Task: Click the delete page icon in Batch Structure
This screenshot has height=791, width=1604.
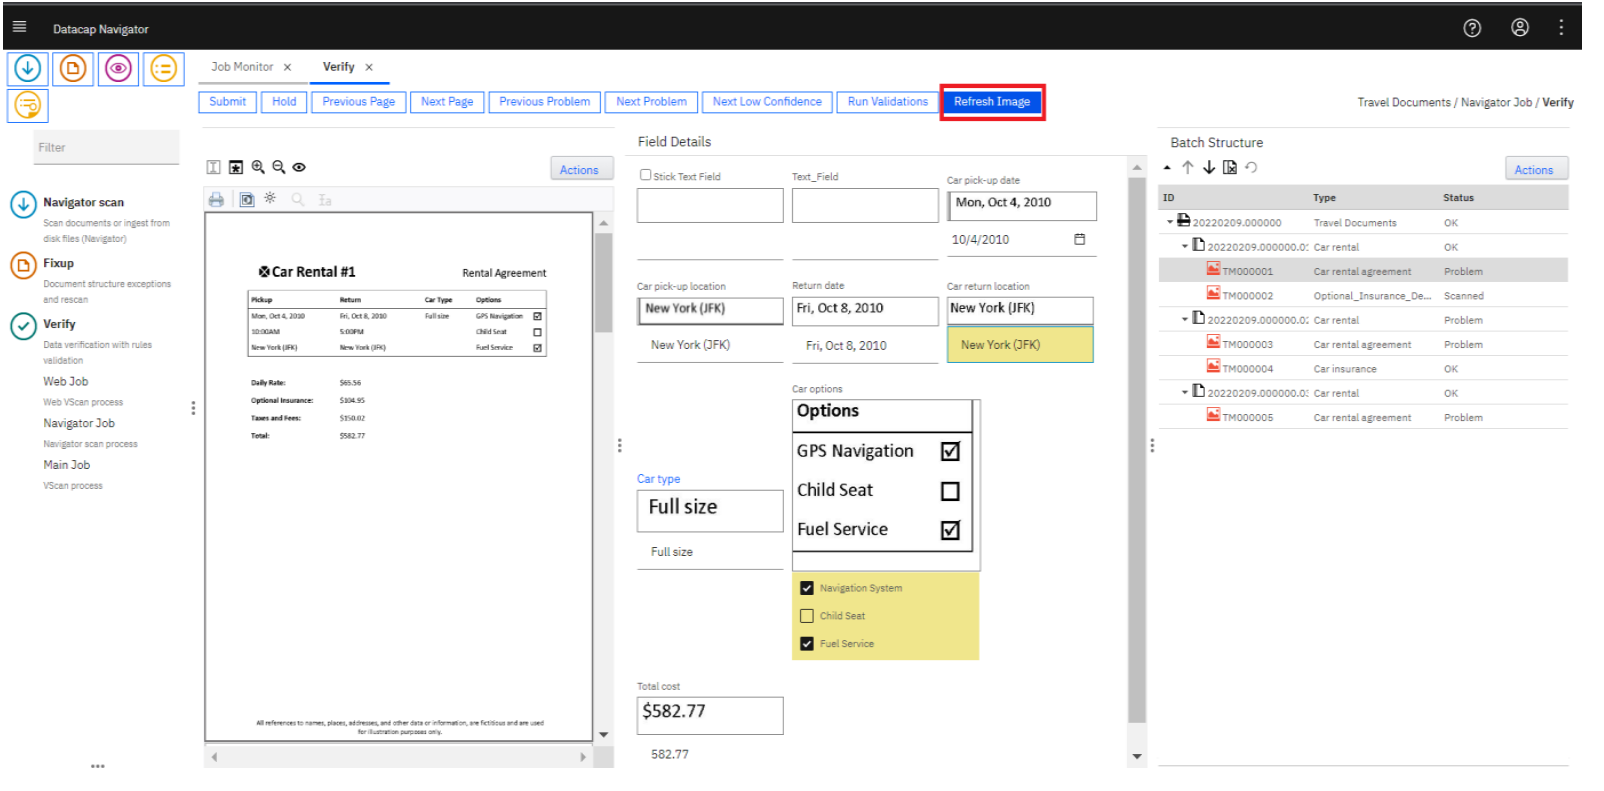Action: point(1230,168)
